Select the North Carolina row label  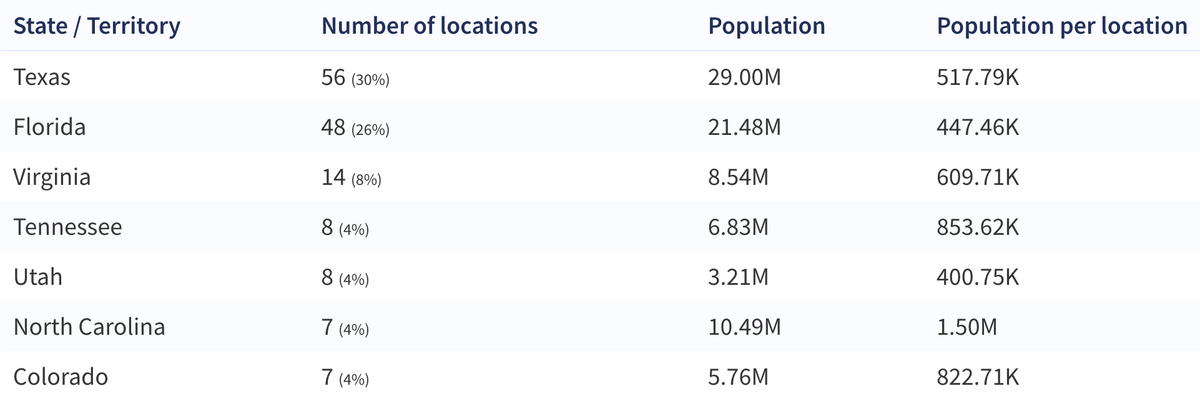pos(89,328)
